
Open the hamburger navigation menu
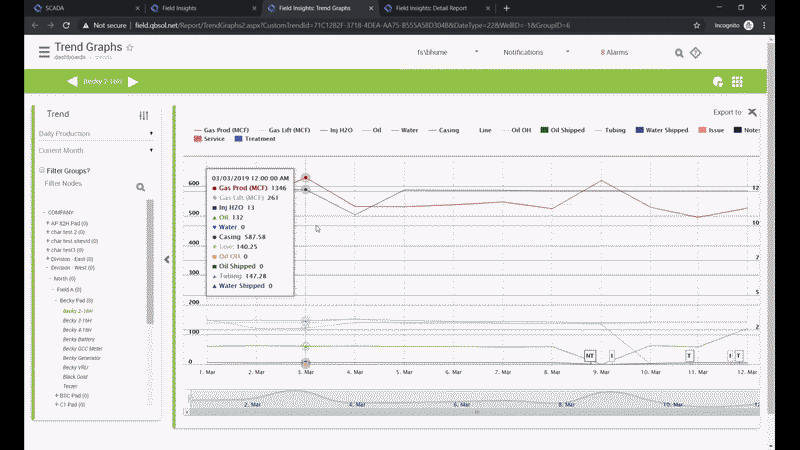click(x=44, y=52)
